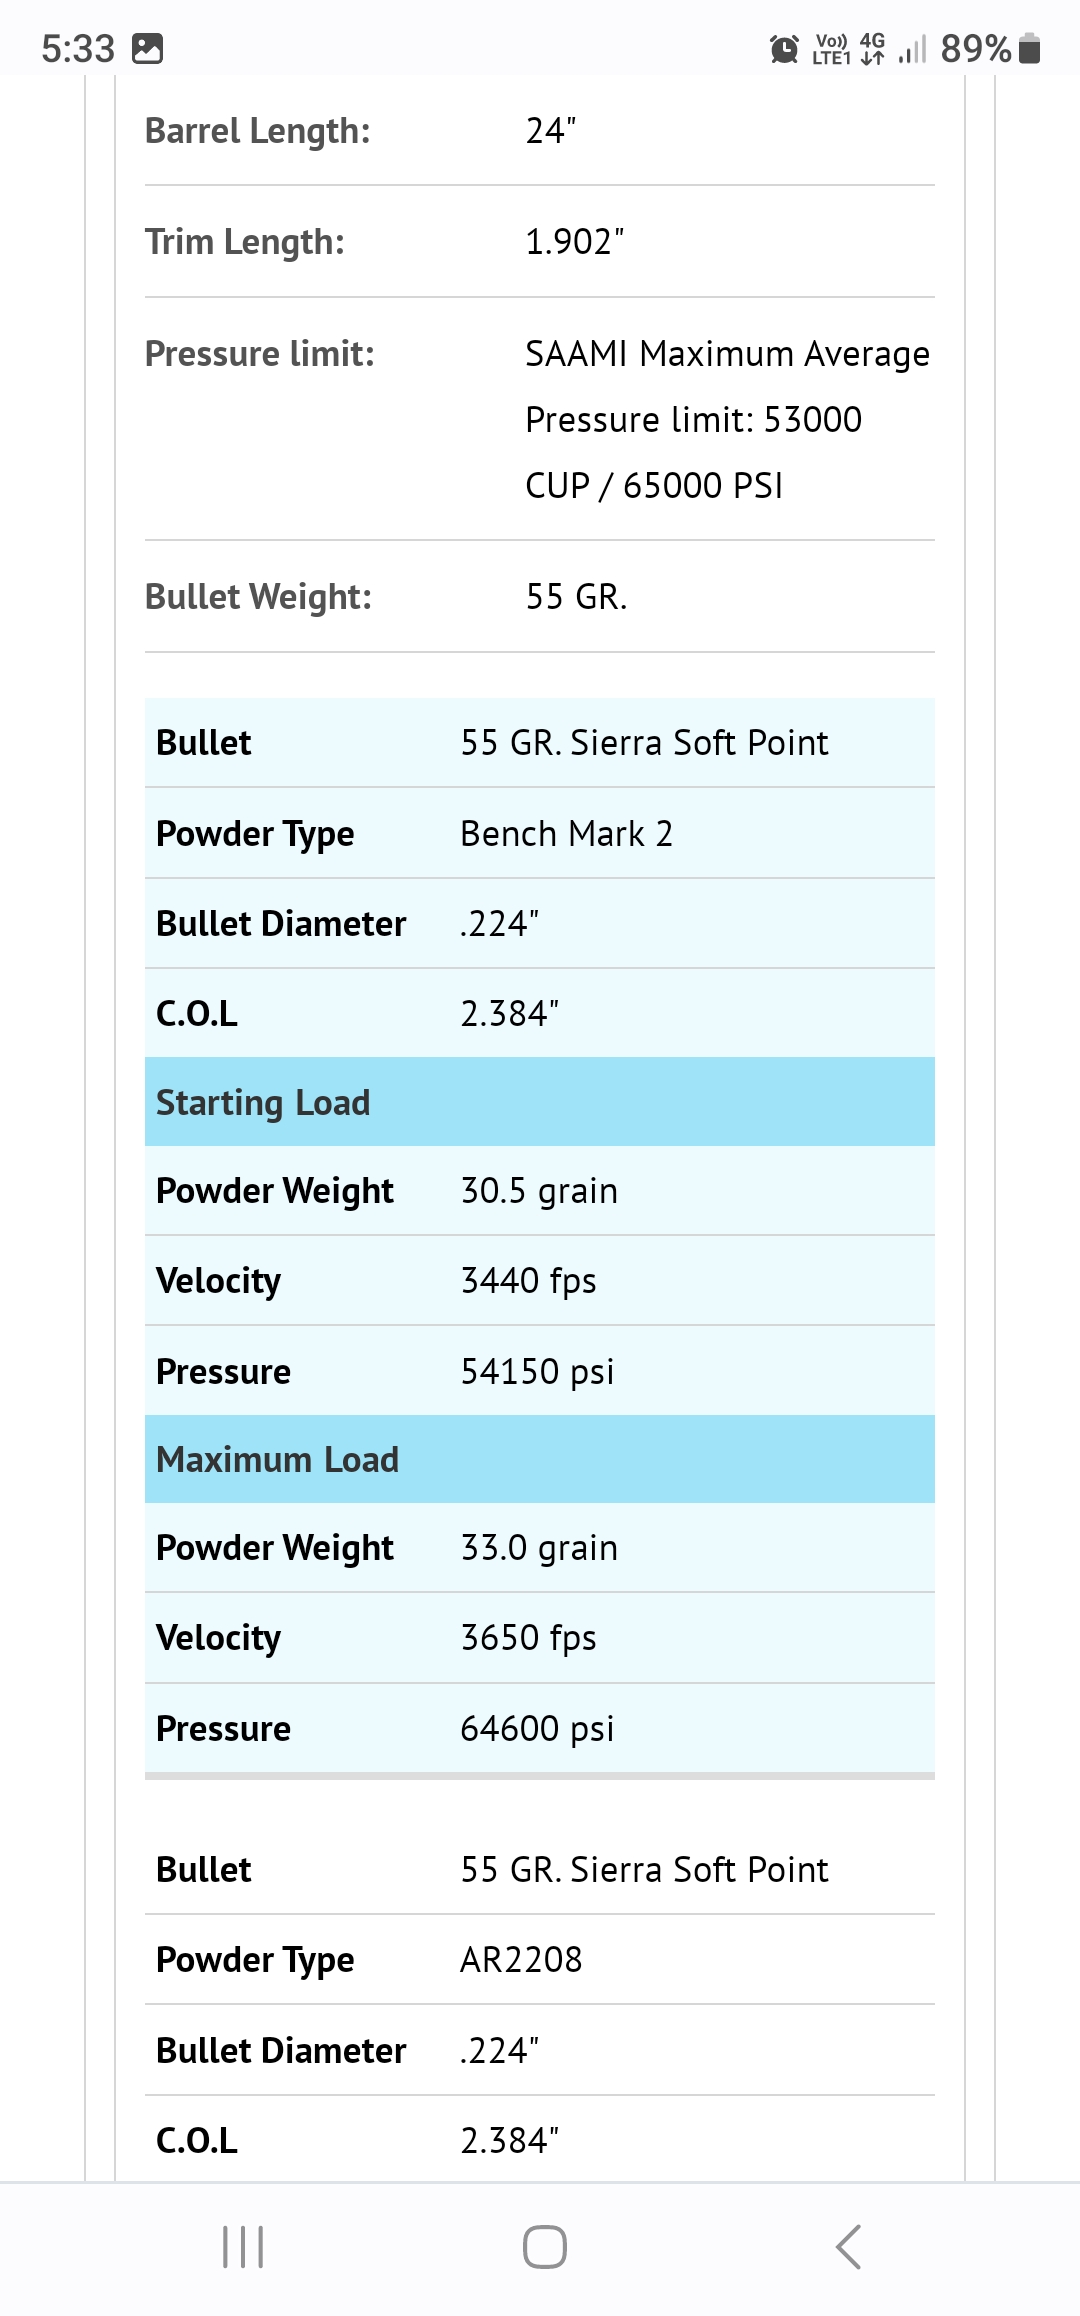Image resolution: width=1080 pixels, height=2316 pixels.
Task: Tap the Barrel Length label
Action: tap(258, 131)
